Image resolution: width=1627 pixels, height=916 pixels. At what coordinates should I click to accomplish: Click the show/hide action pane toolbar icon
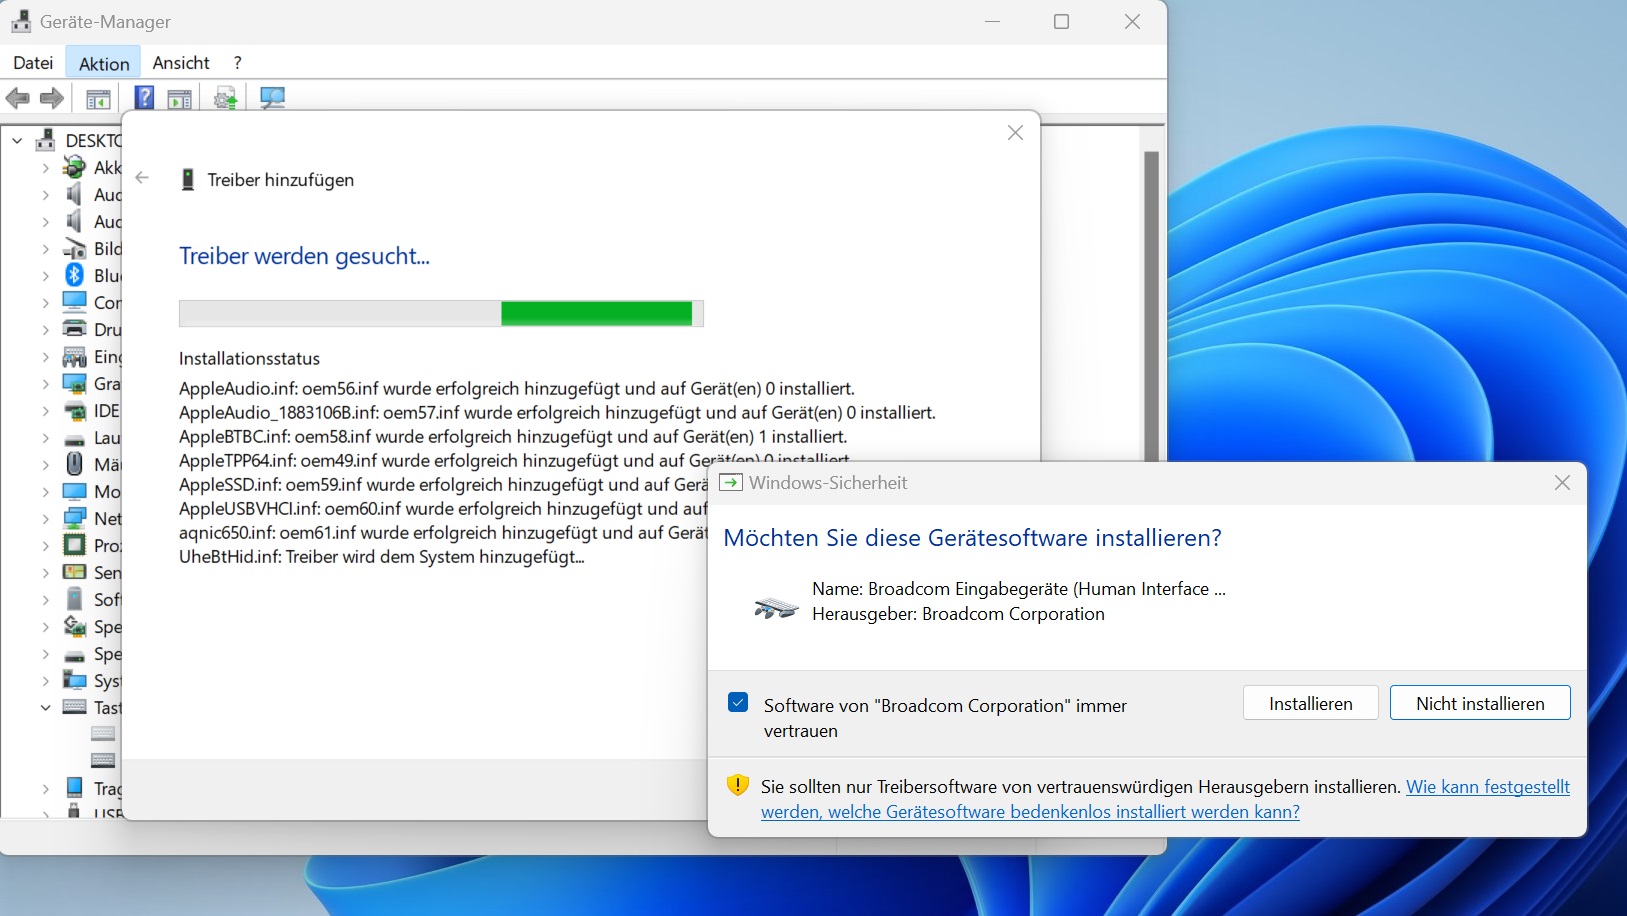(179, 99)
